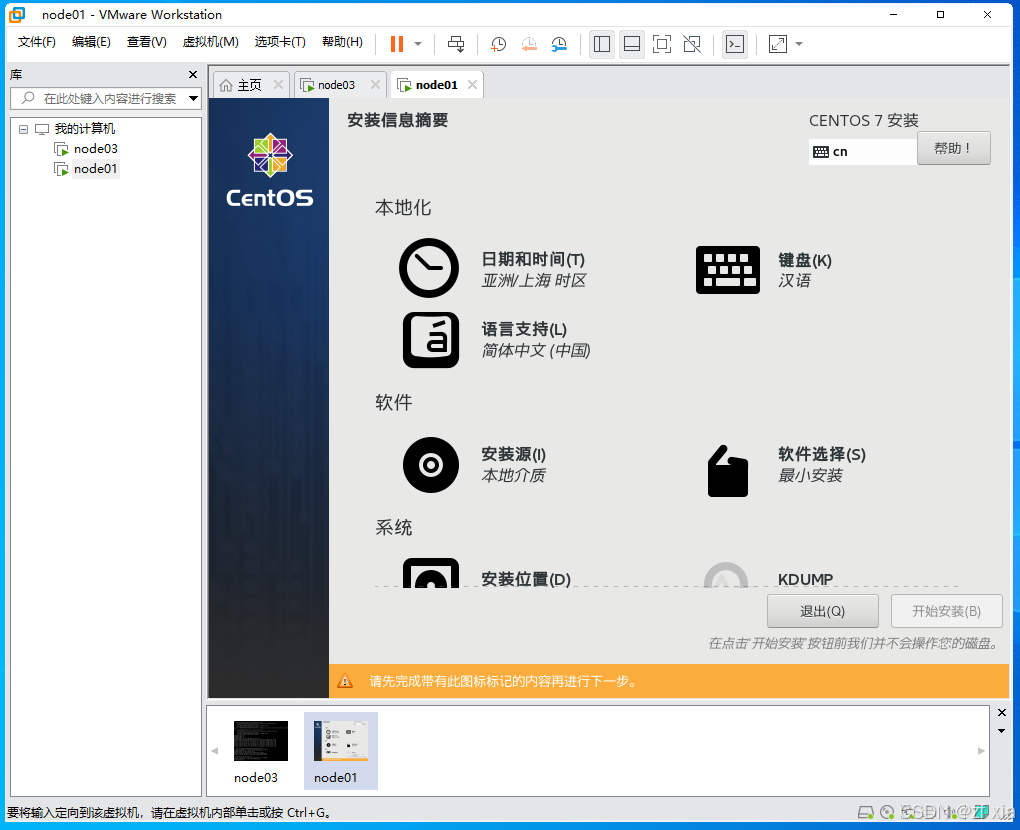Click the orange warning triangle icon
This screenshot has width=1020, height=830.
click(345, 681)
